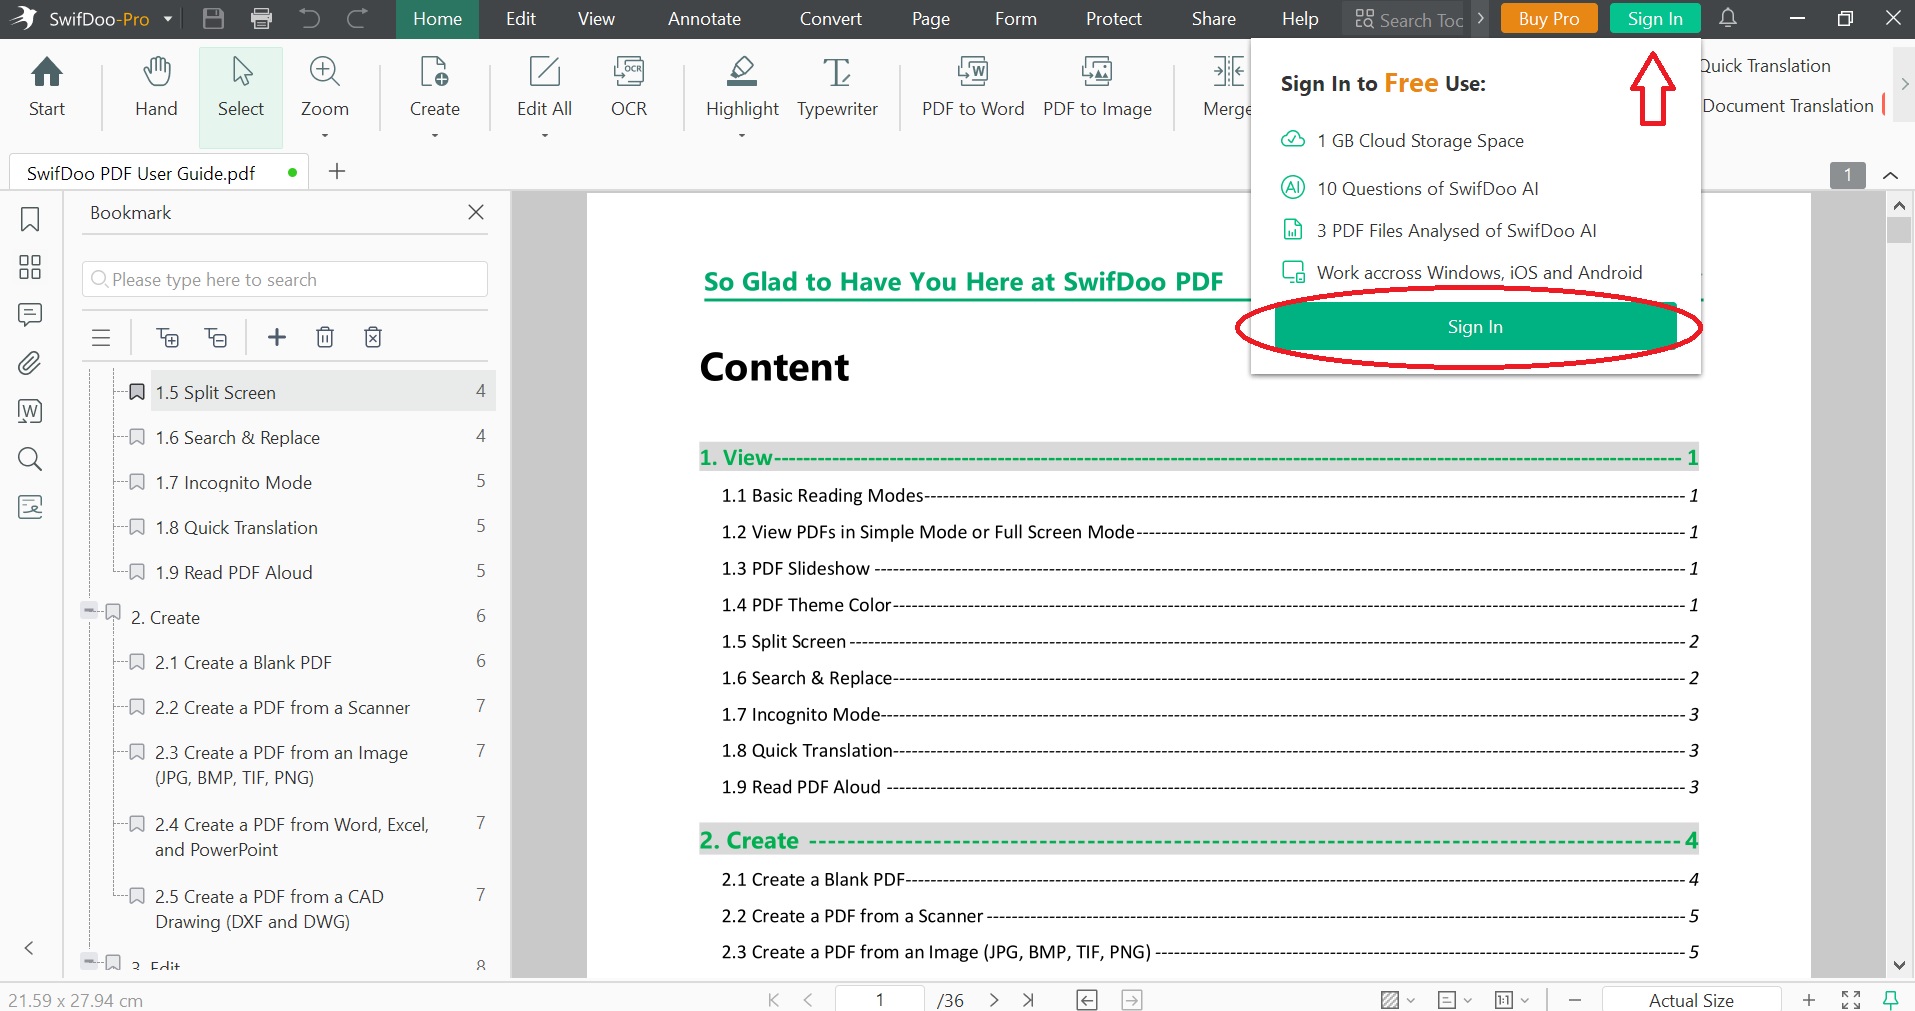
Task: Click the Start home icon
Action: coord(47,88)
